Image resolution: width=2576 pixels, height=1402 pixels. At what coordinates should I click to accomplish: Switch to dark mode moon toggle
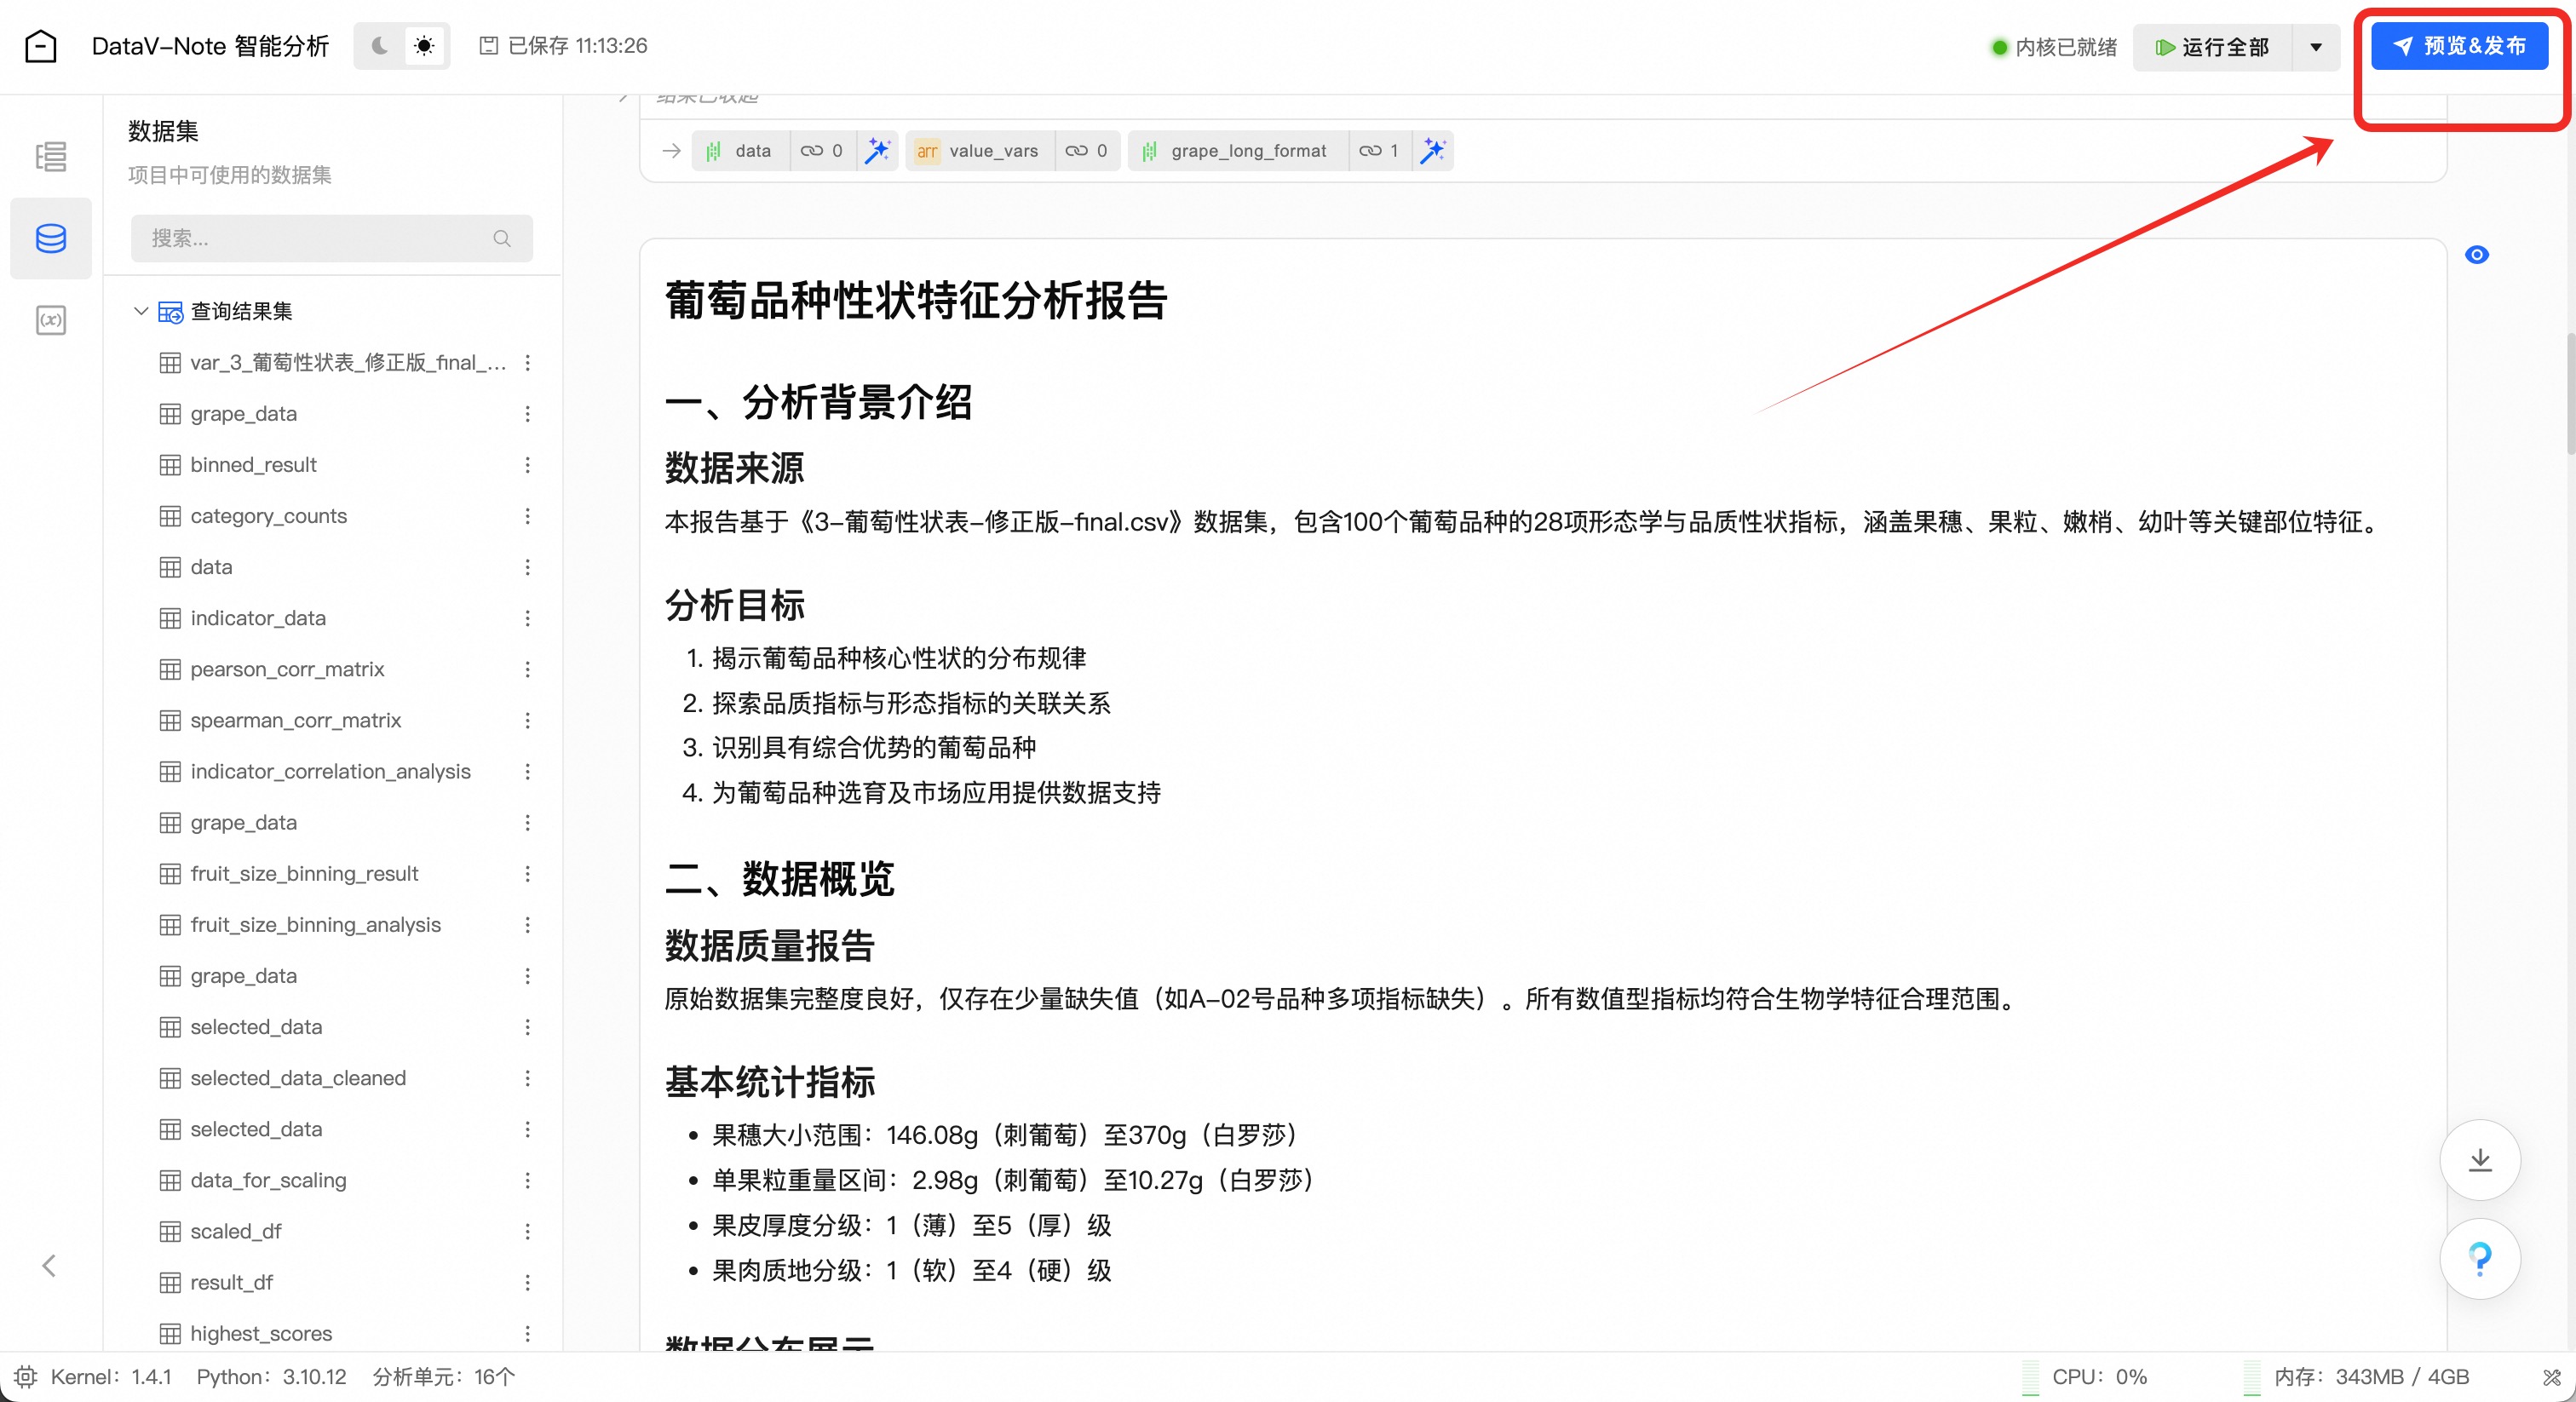pyautogui.click(x=379, y=46)
